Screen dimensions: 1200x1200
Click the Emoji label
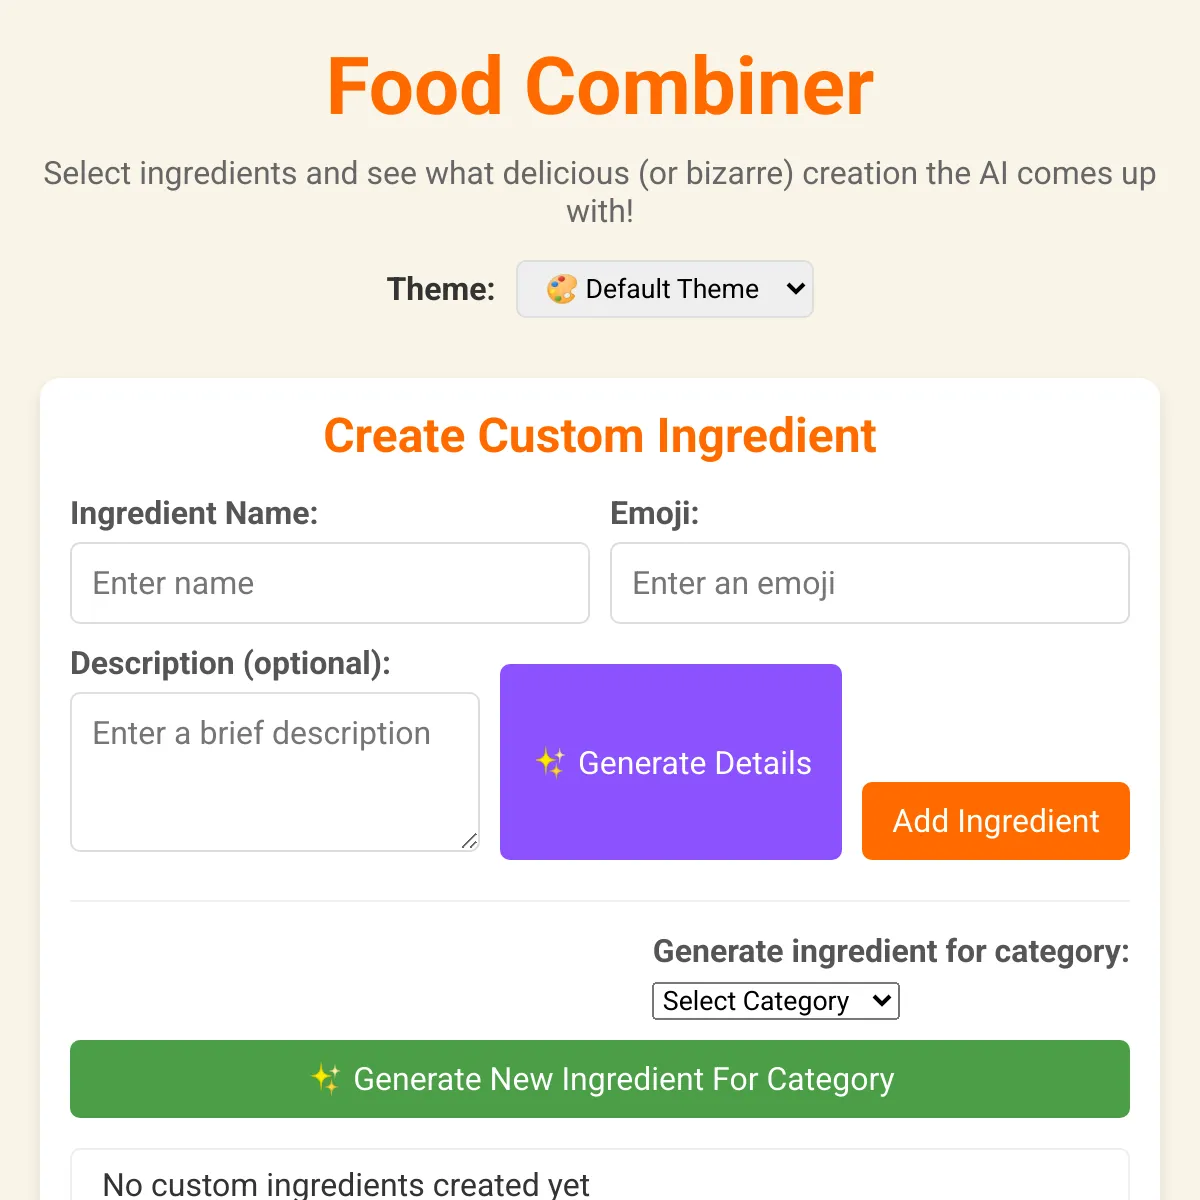tap(655, 513)
